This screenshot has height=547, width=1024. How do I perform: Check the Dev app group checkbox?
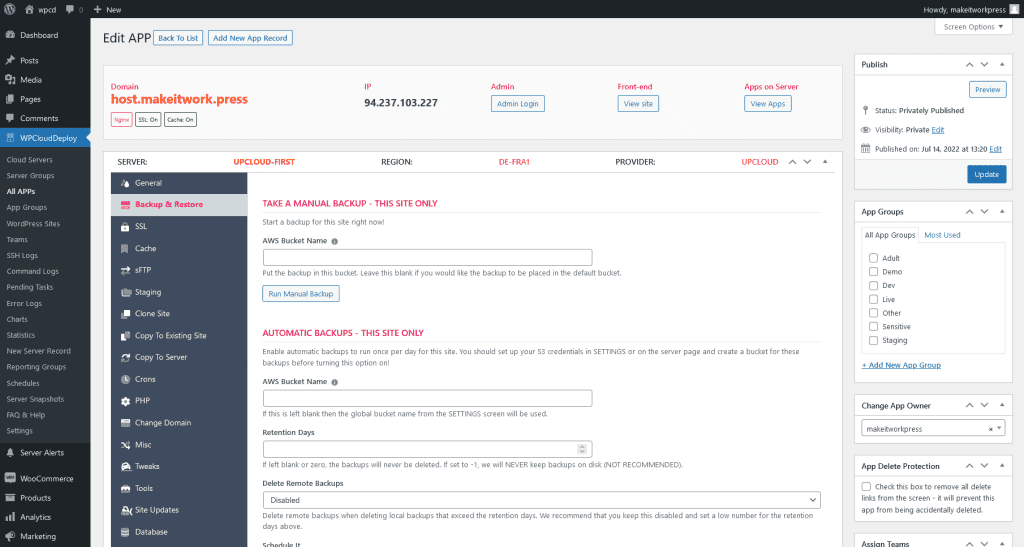pyautogui.click(x=873, y=285)
